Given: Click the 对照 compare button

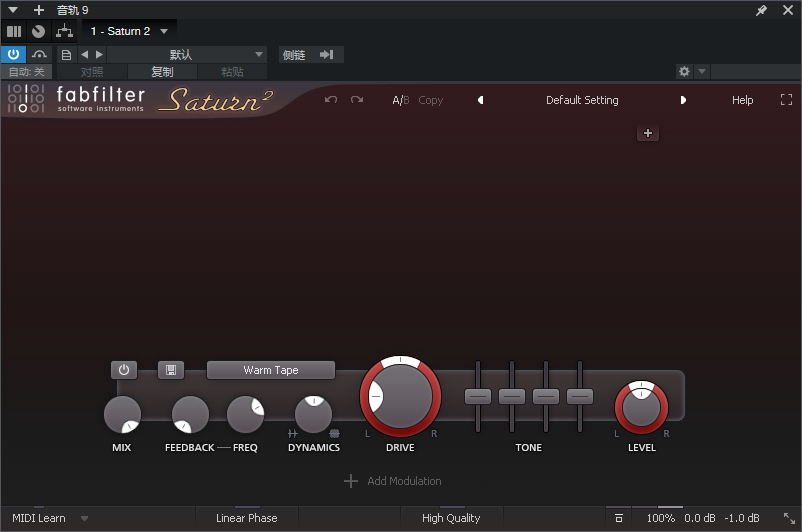Looking at the screenshot, I should (92, 72).
